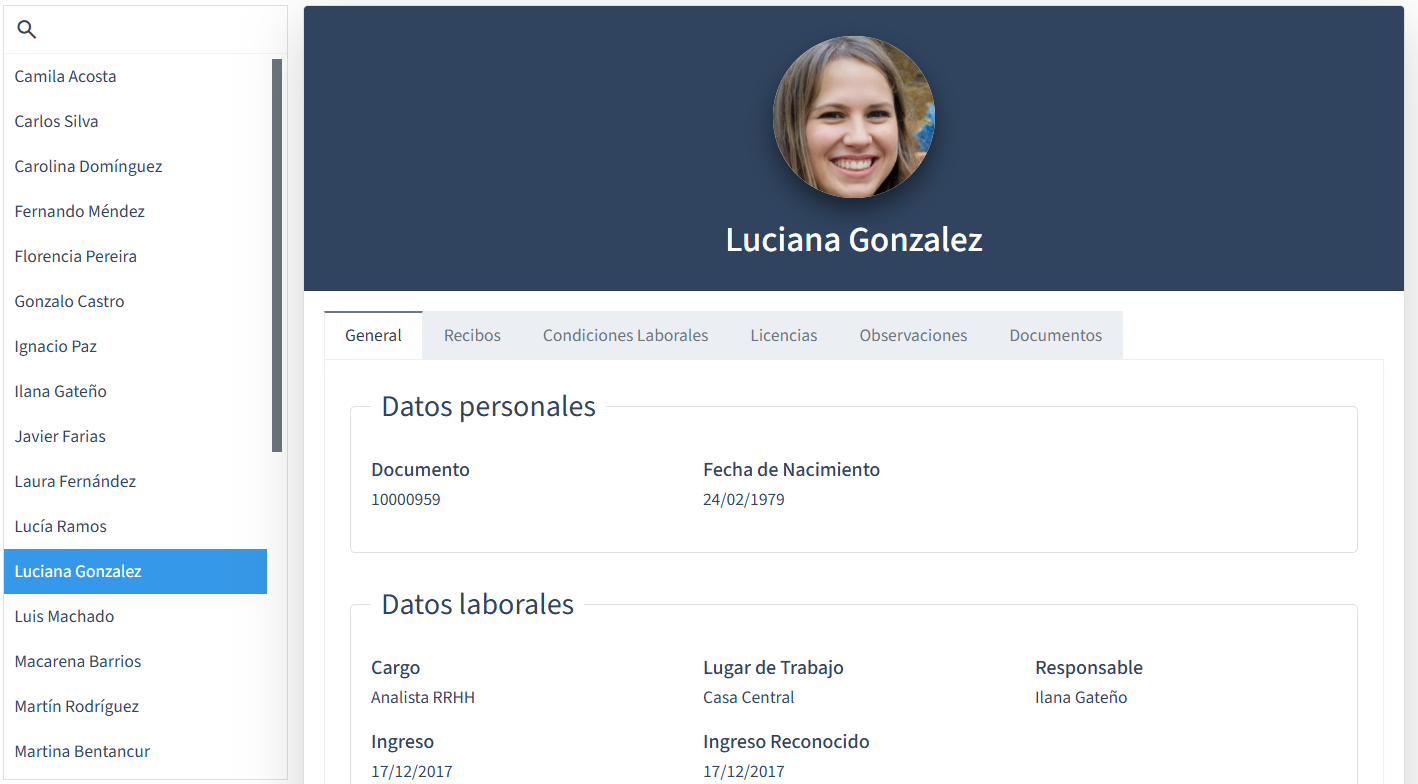Select Fernando Méndez in the sidebar
This screenshot has width=1418, height=784.
tap(79, 212)
